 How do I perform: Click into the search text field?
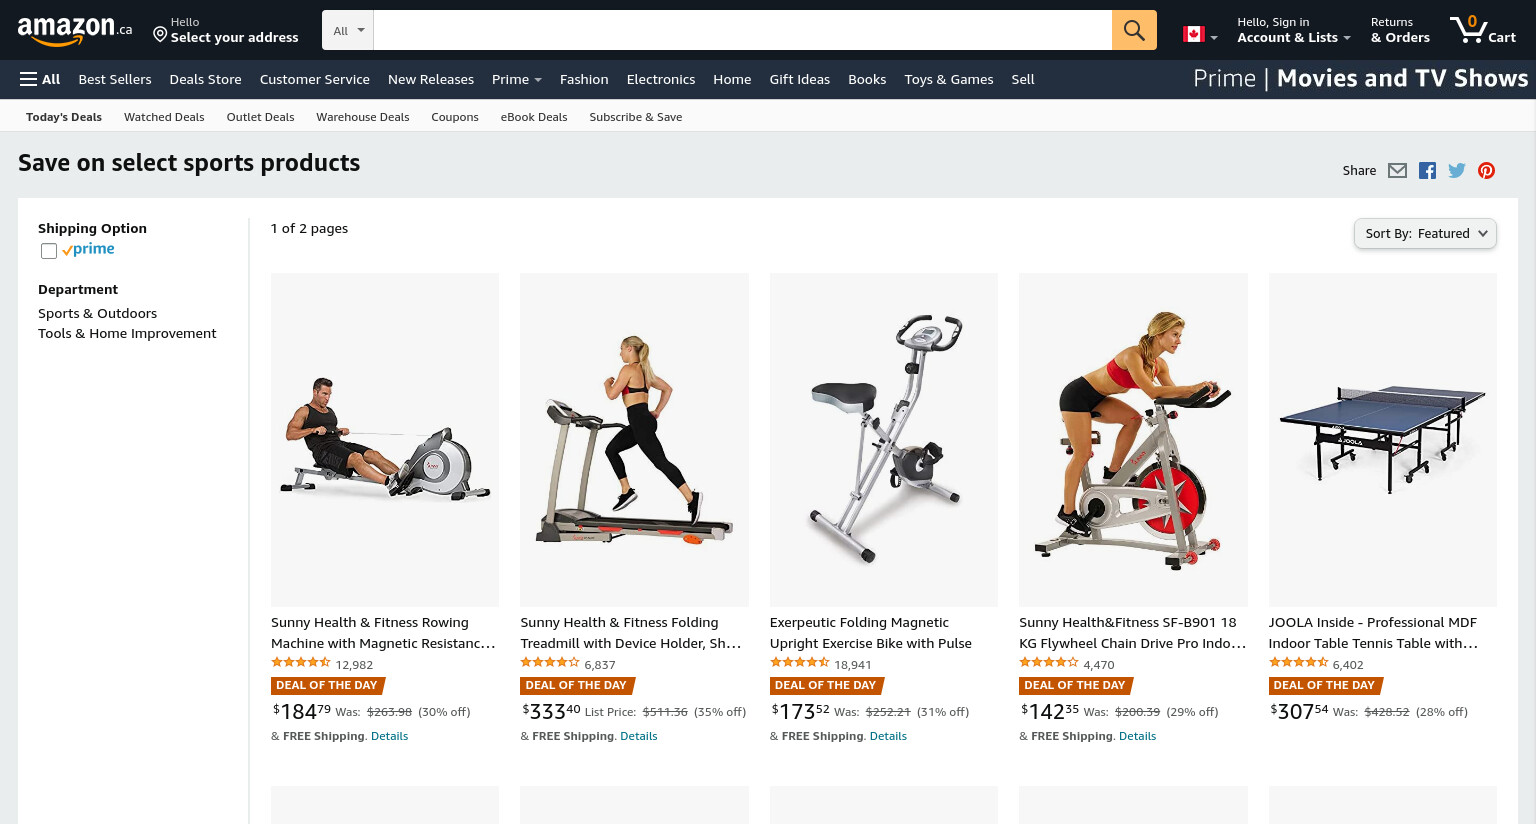tap(742, 30)
